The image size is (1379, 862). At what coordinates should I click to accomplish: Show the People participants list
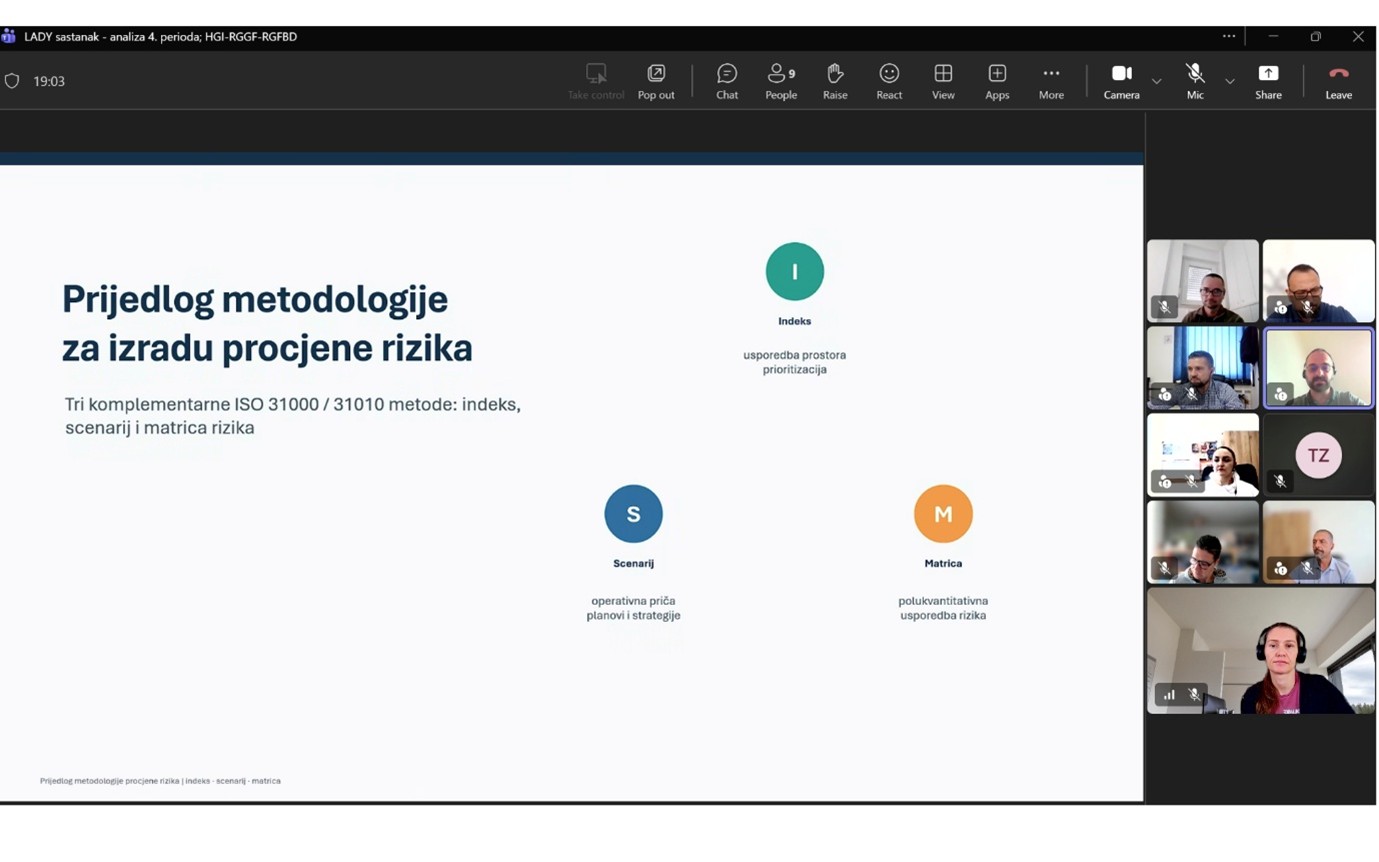click(x=781, y=81)
